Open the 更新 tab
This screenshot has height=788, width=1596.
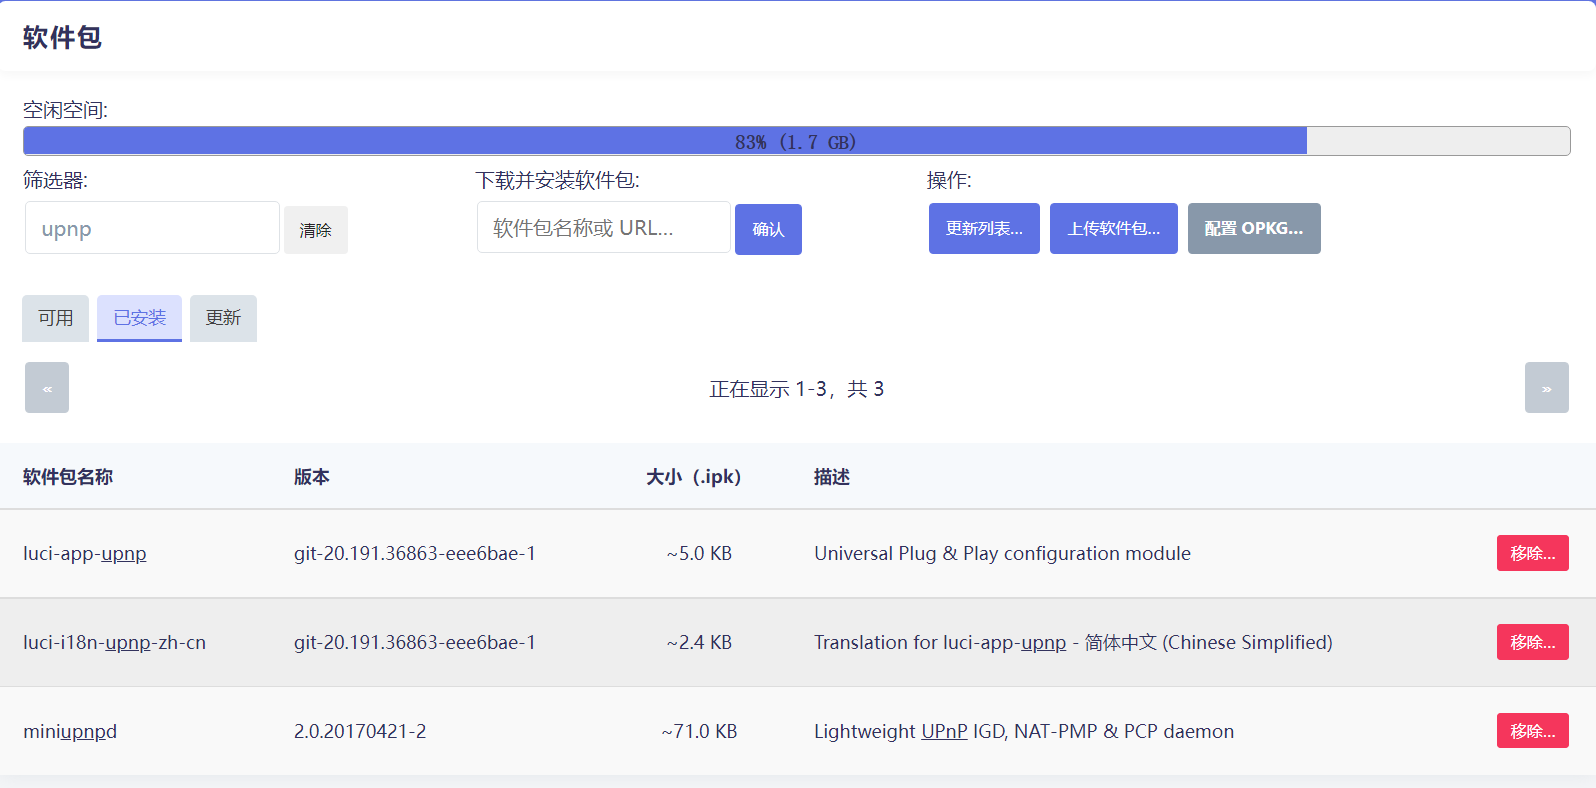pyautogui.click(x=223, y=318)
